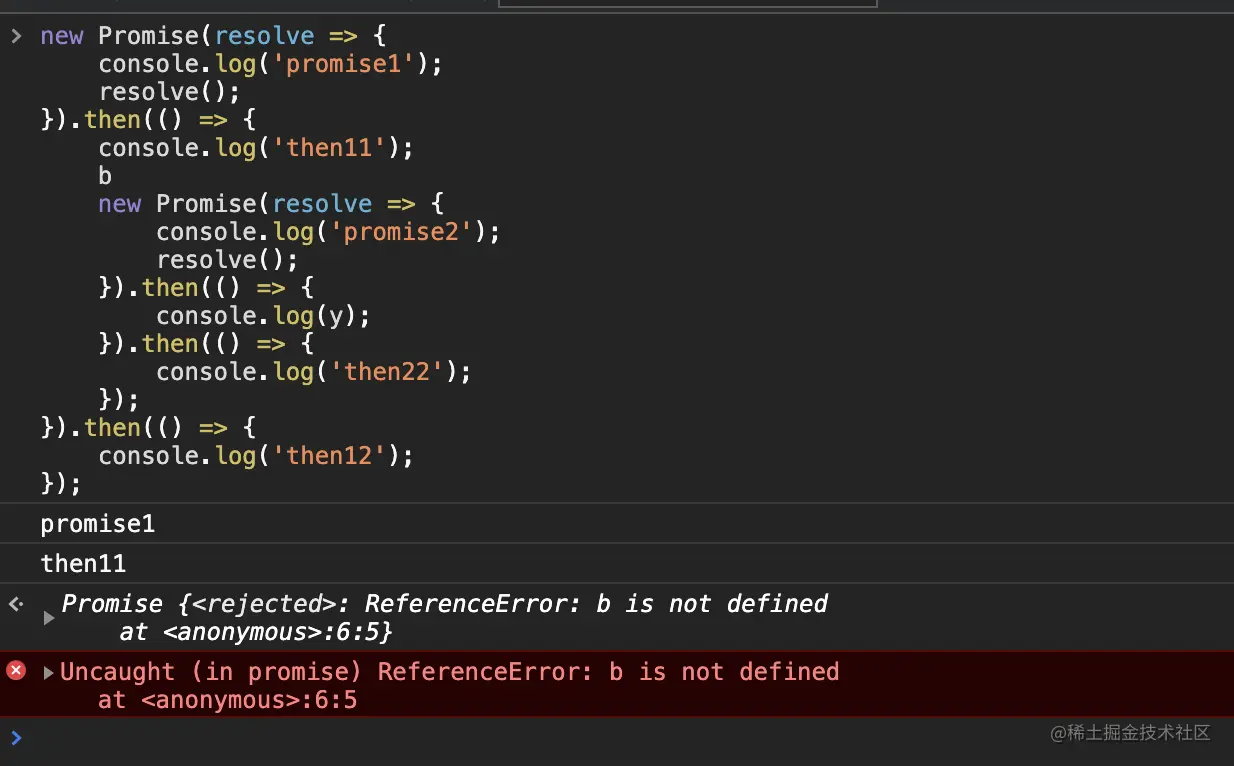This screenshot has height=766, width=1234.
Task: Expand the rejected Promise result object
Action: [x=49, y=618]
